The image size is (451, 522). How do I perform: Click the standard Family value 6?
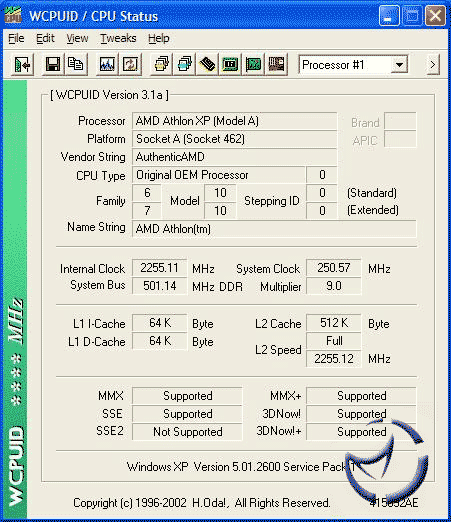click(x=147, y=193)
